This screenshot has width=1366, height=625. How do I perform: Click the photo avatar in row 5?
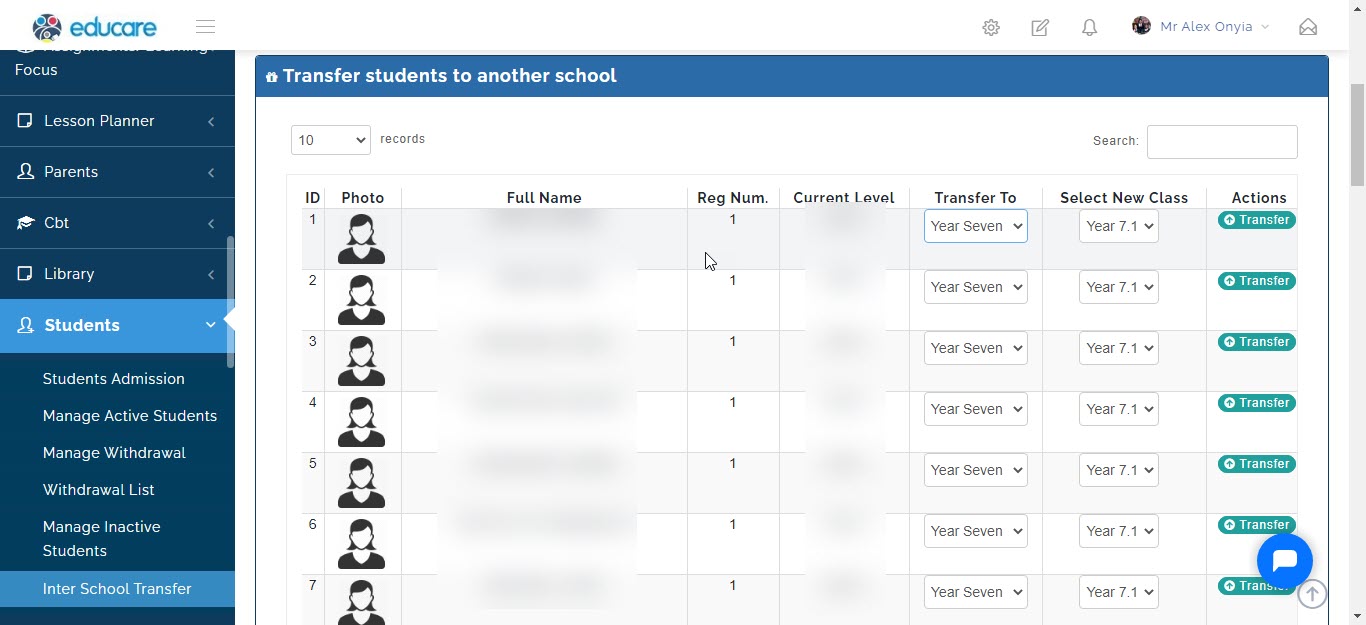tap(361, 483)
